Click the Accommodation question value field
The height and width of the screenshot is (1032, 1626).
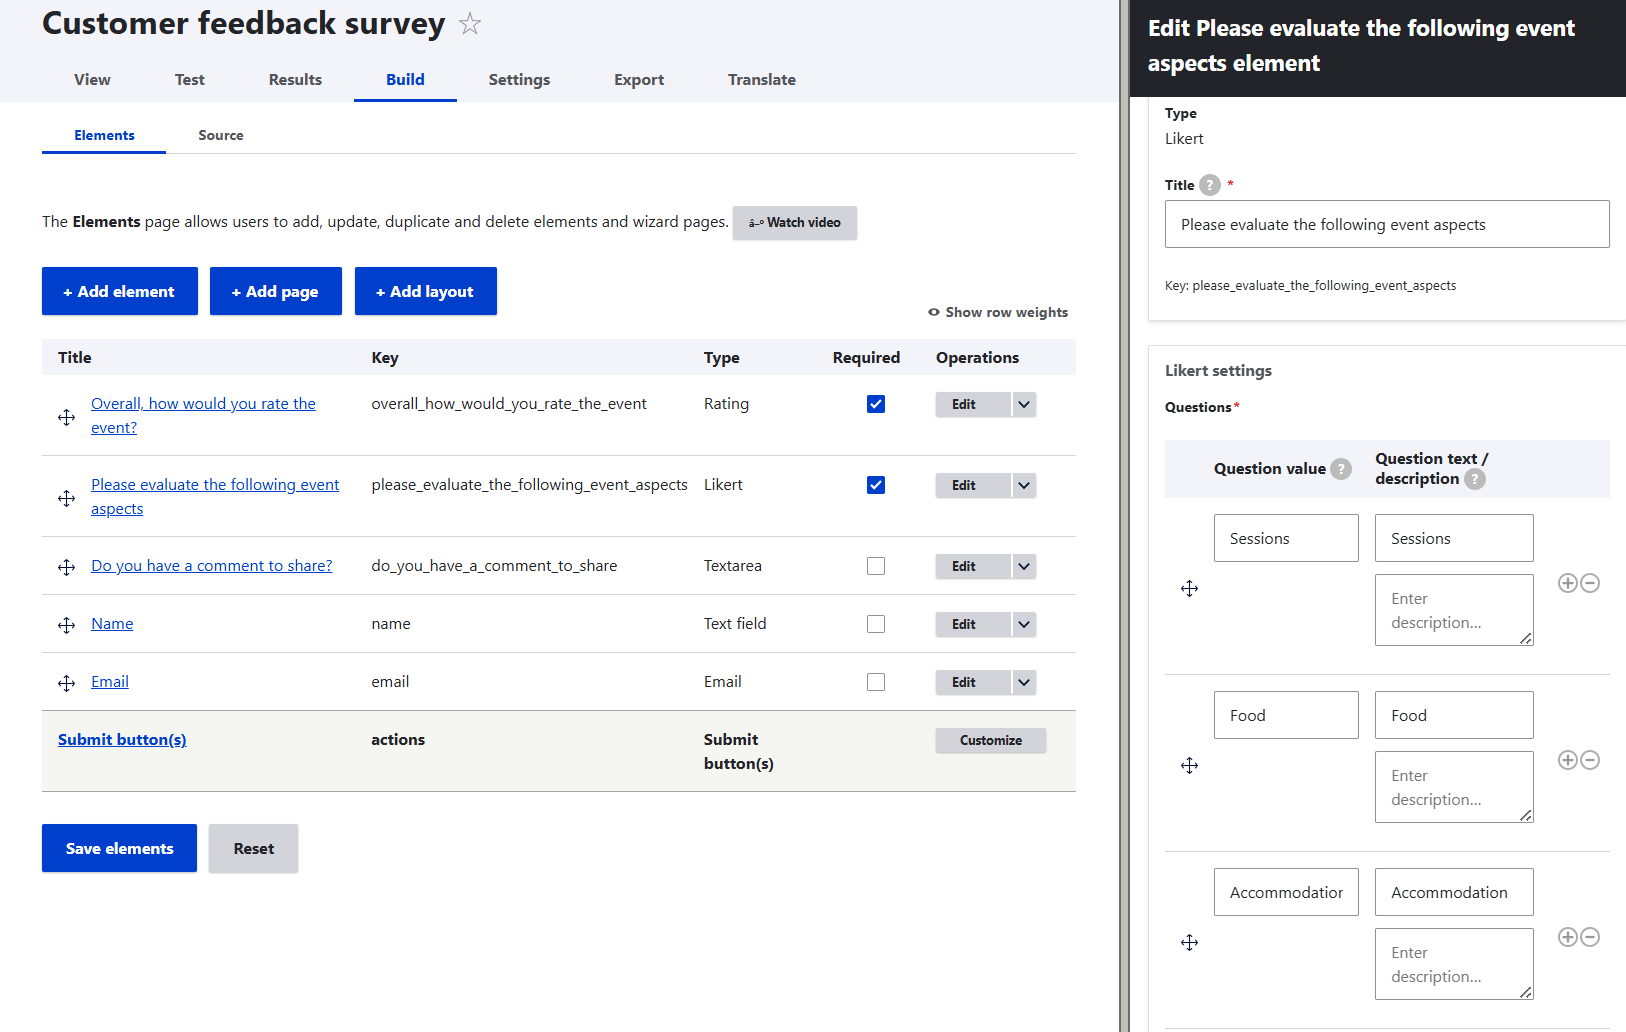(x=1286, y=892)
